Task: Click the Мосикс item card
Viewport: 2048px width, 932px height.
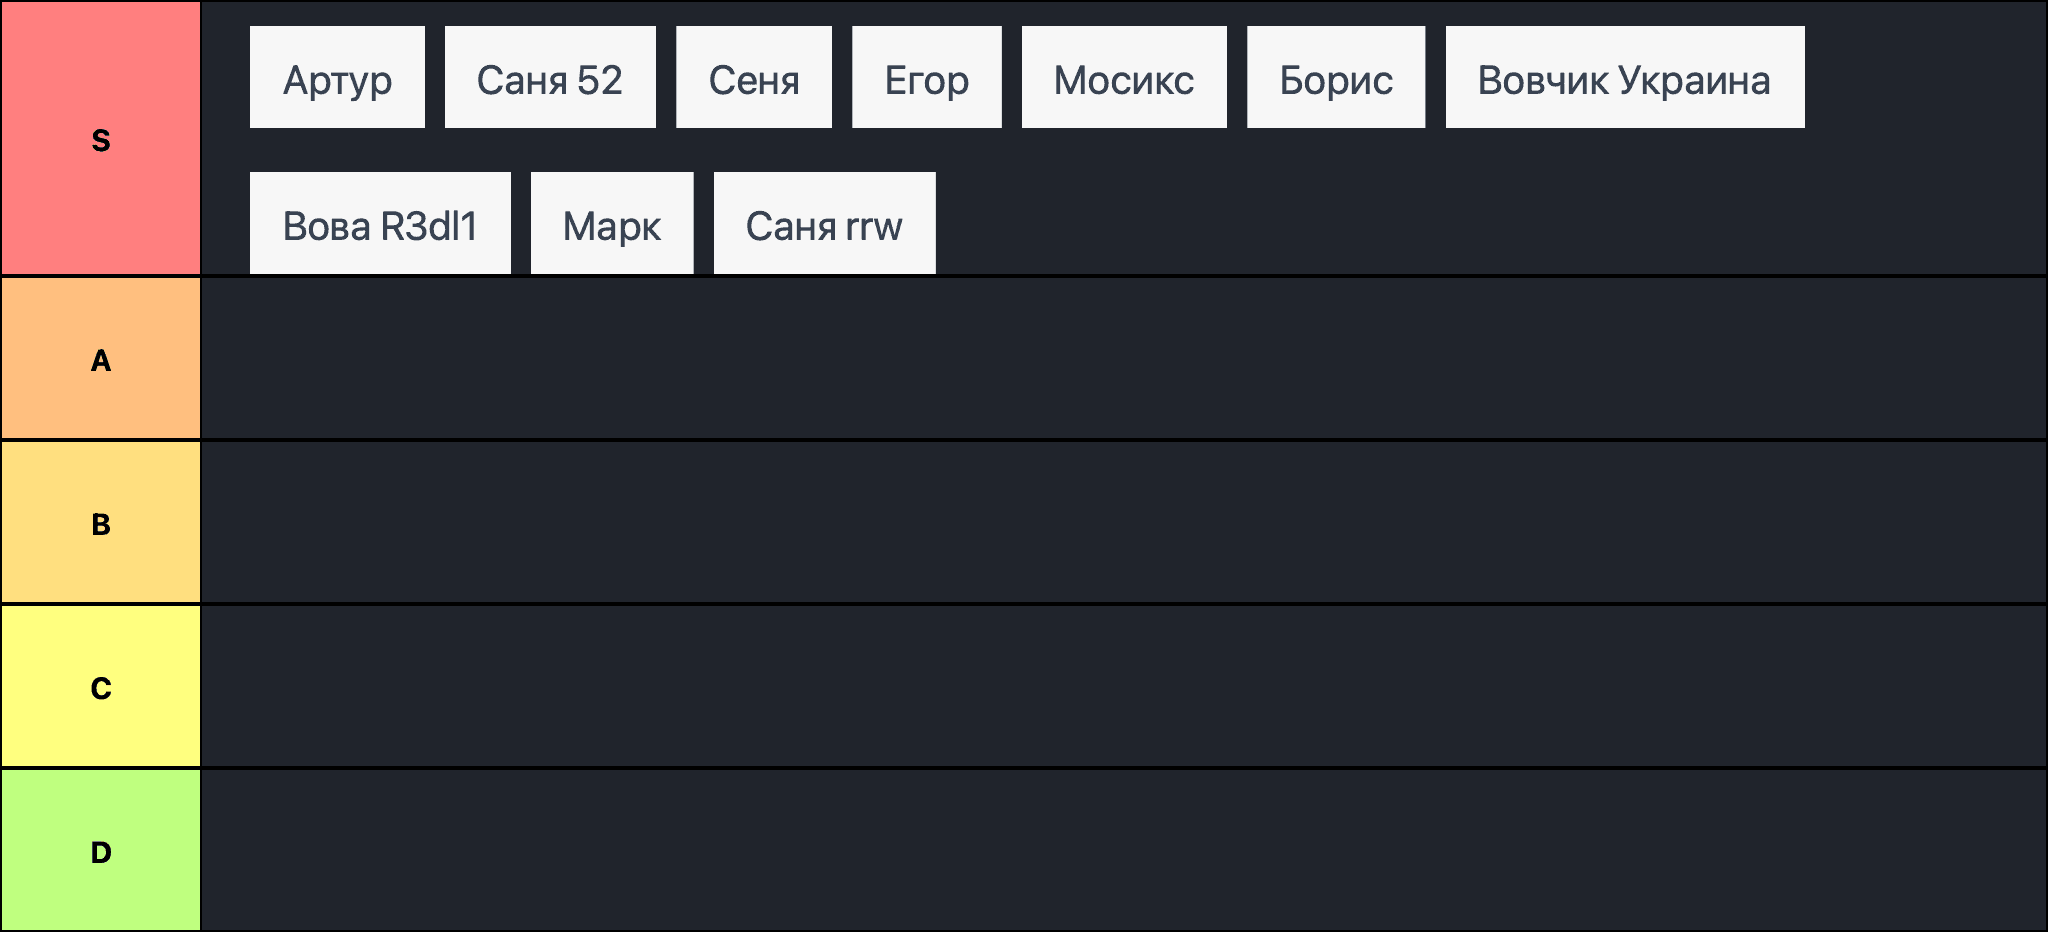Action: click(x=1124, y=78)
